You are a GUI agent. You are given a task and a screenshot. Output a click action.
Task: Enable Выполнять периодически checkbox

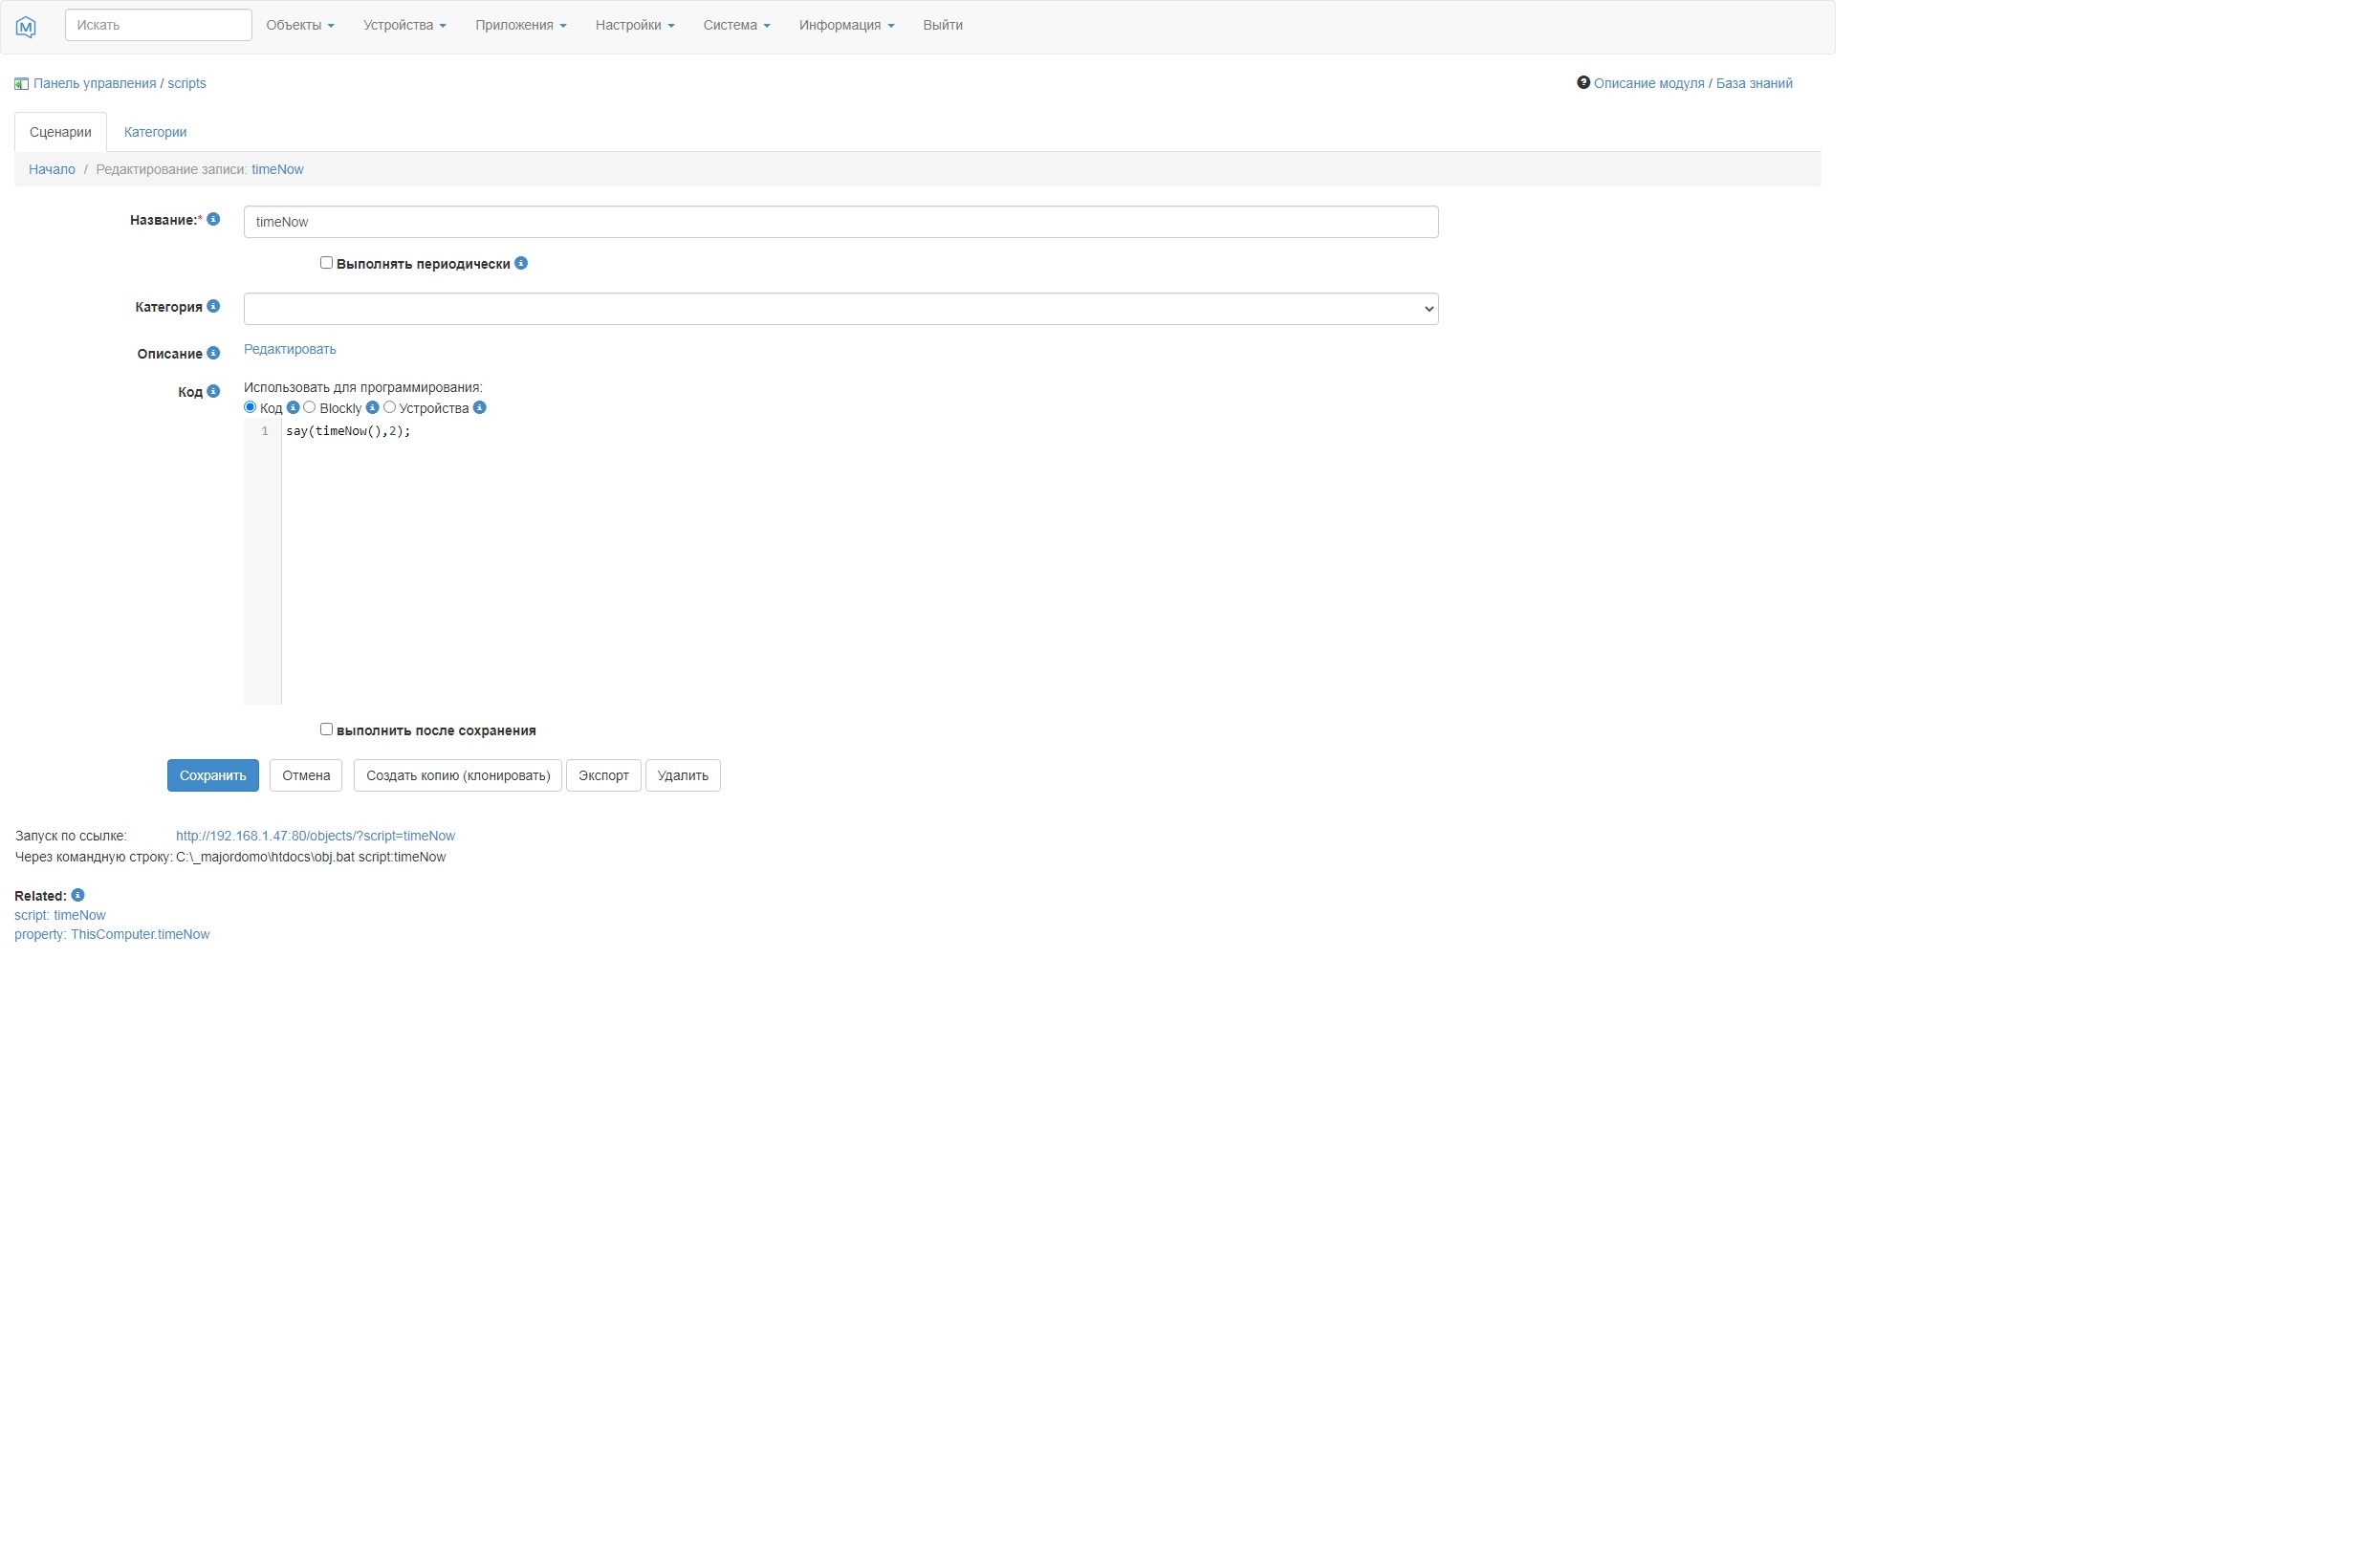point(326,263)
